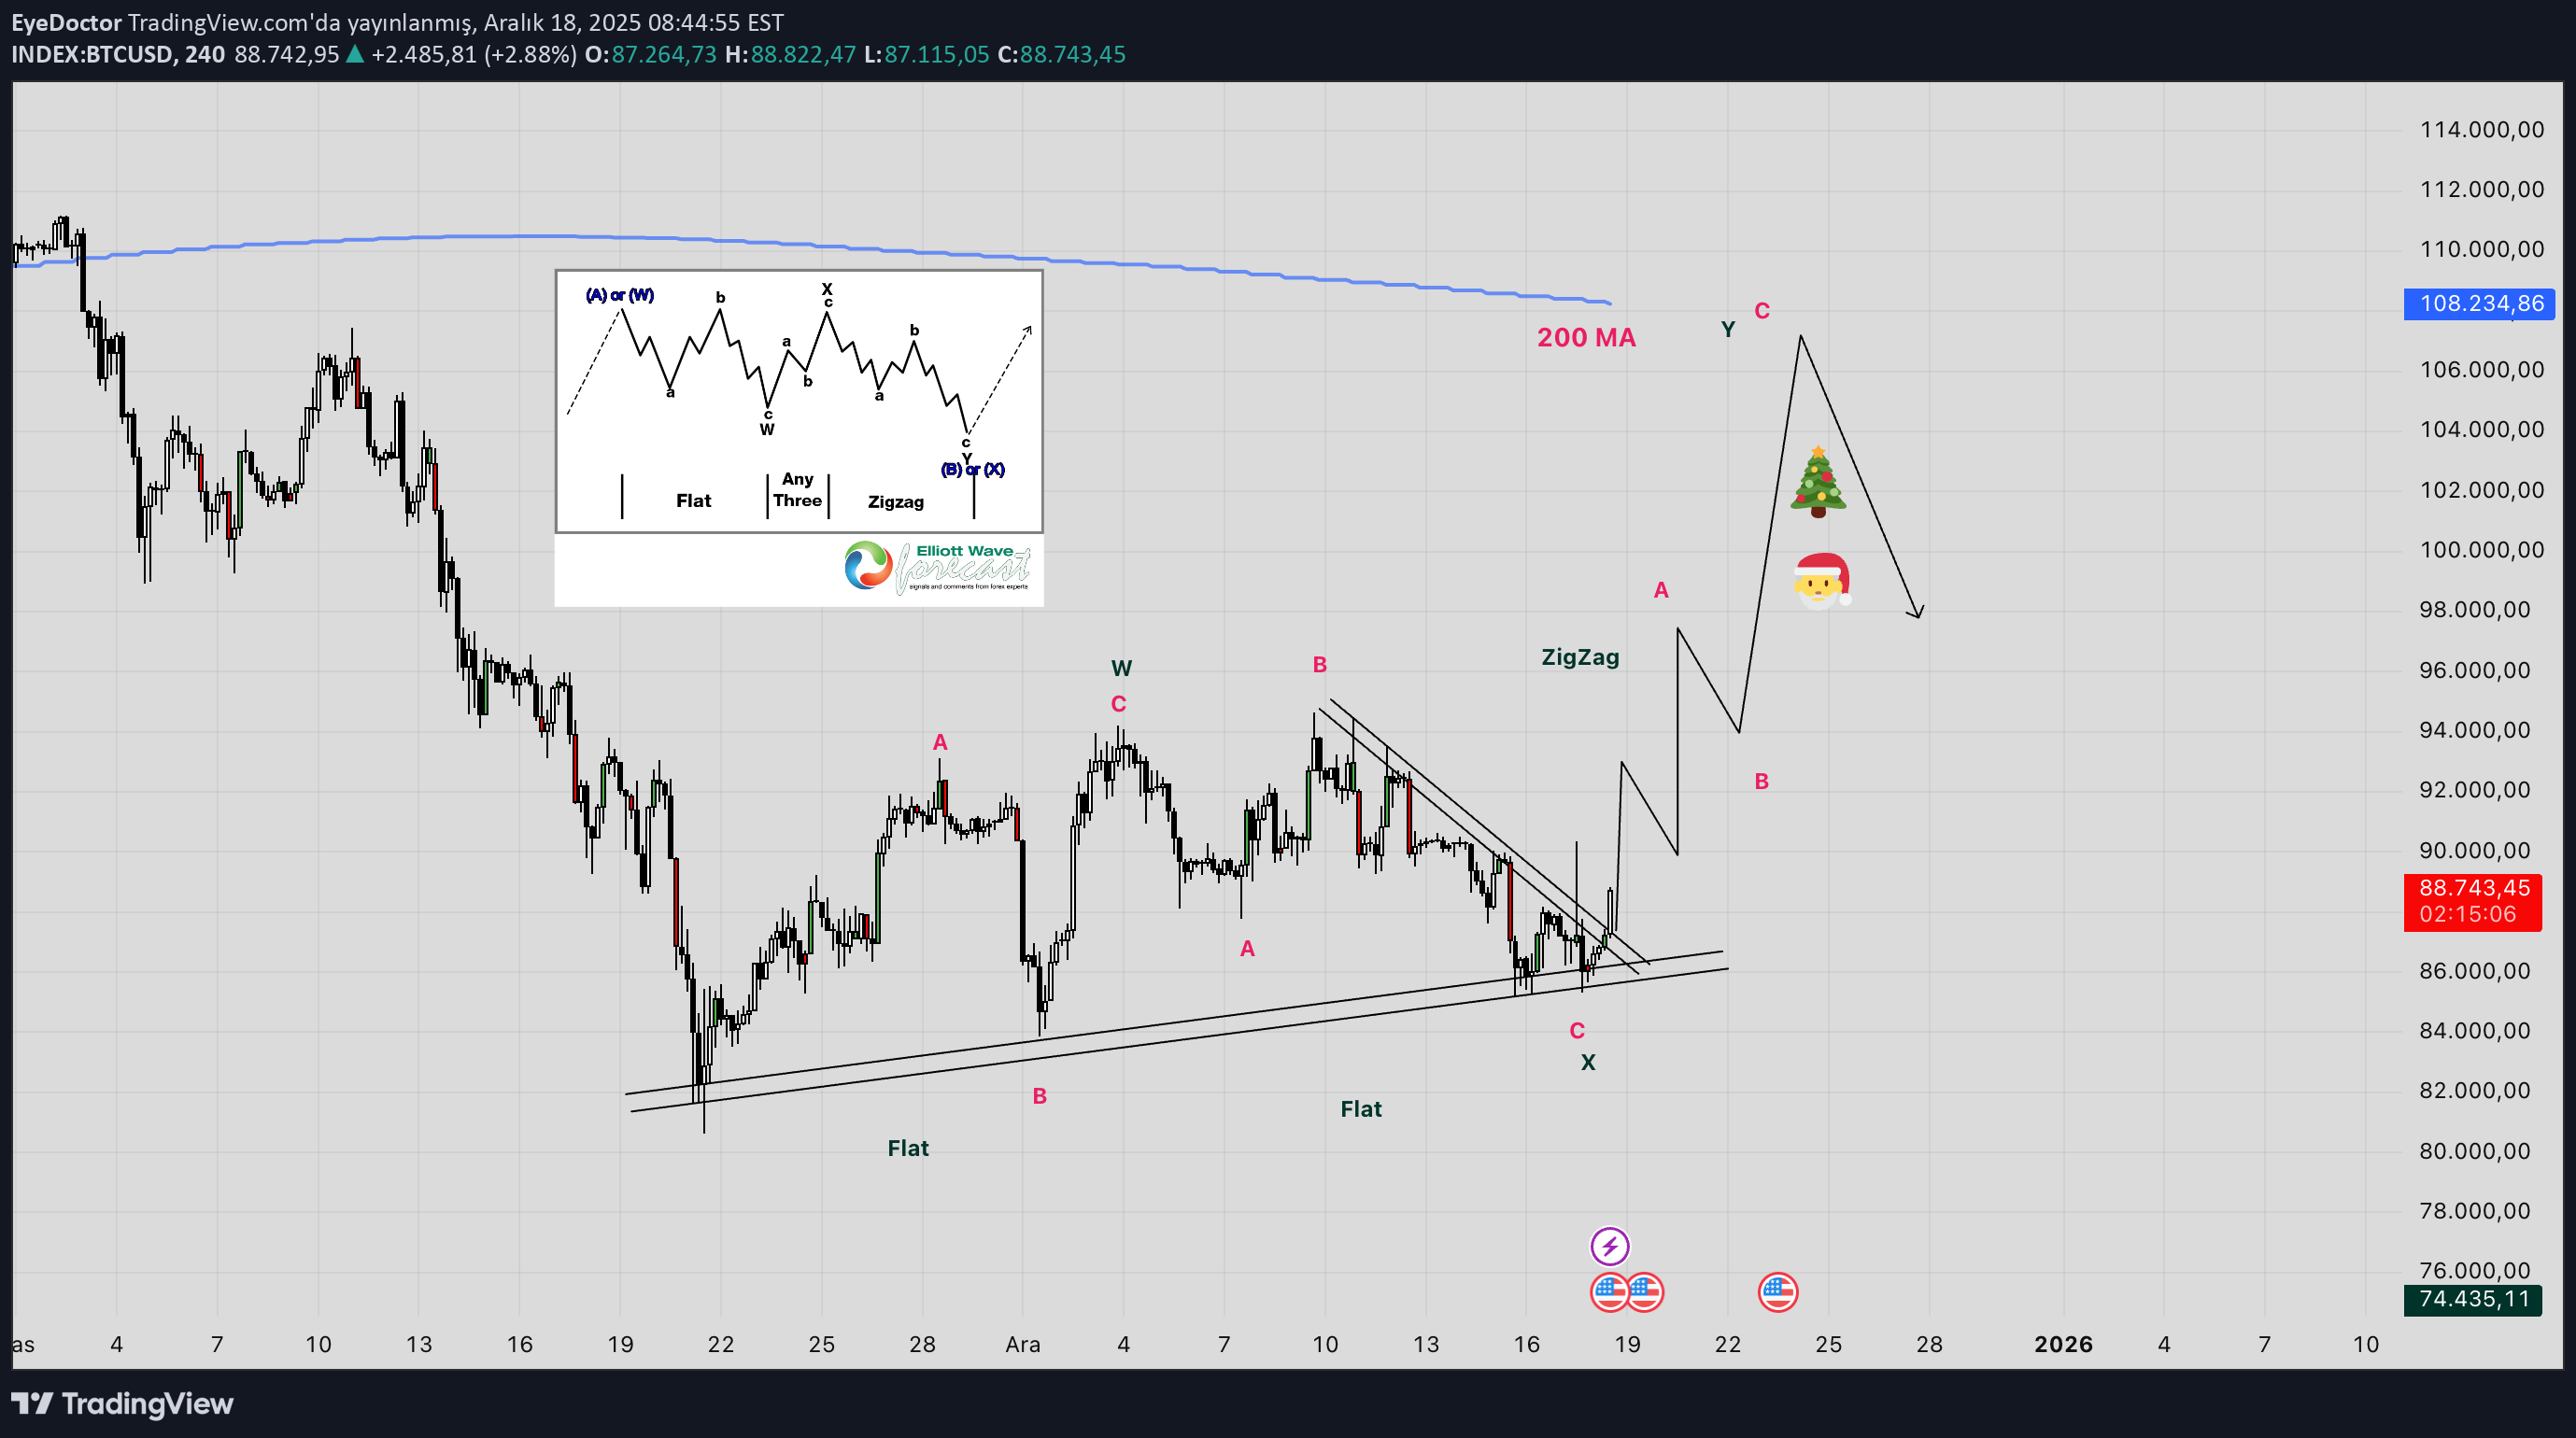Click the EyeDoctor author name

[x=66, y=22]
